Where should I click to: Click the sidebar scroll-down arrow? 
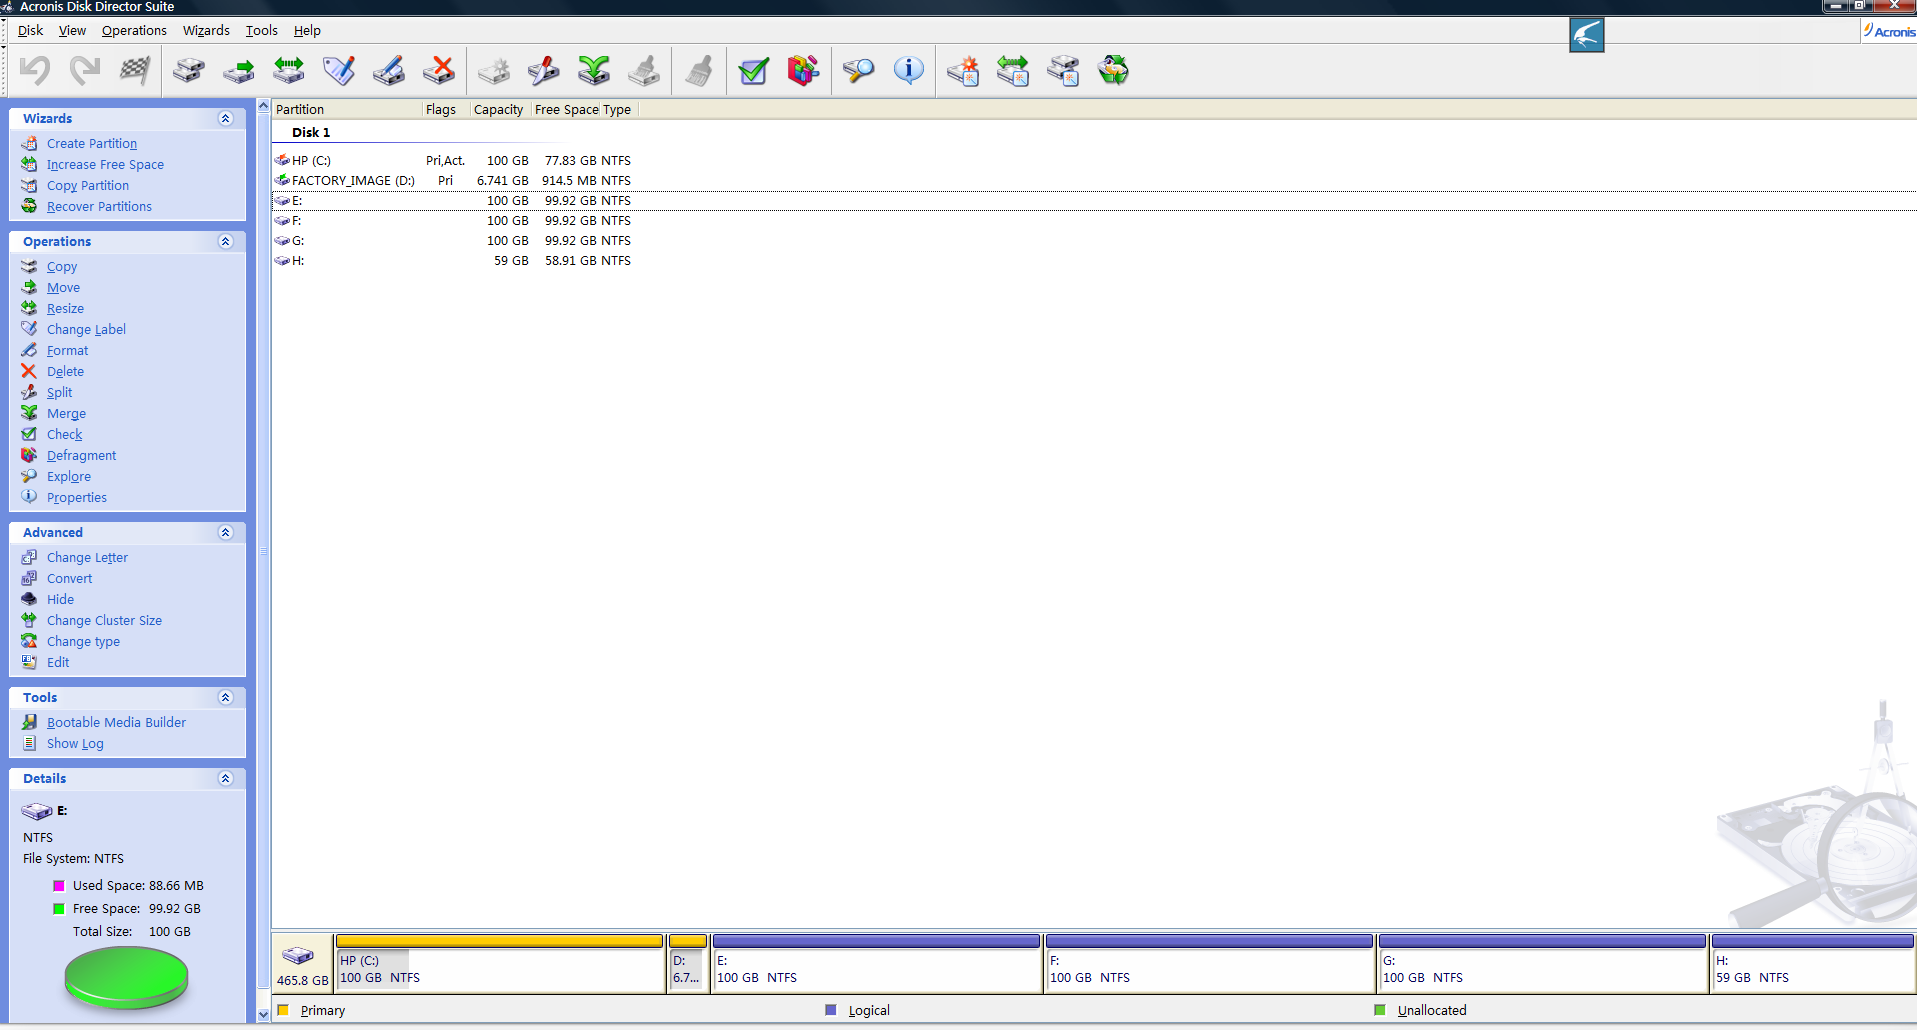(264, 1014)
